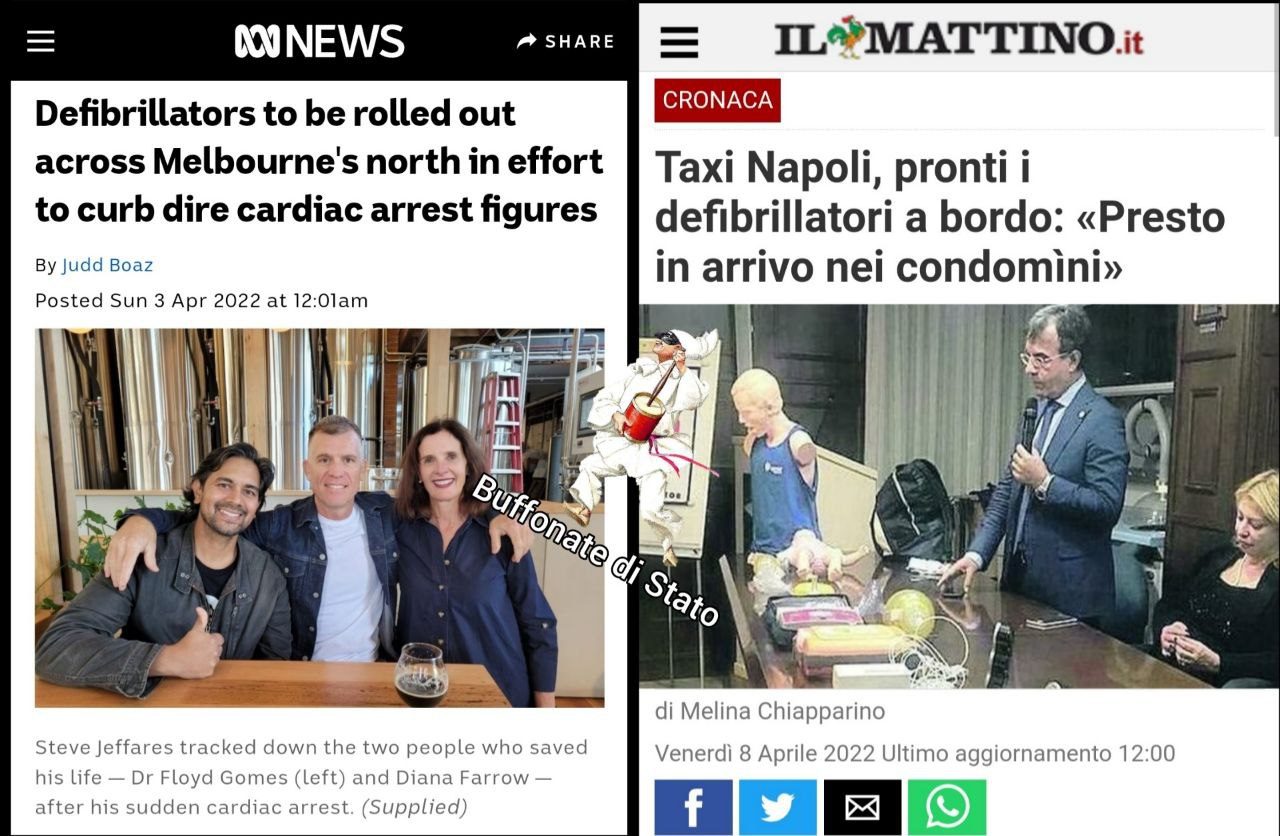Share article on Facebook
This screenshot has height=836, width=1280.
(x=693, y=807)
